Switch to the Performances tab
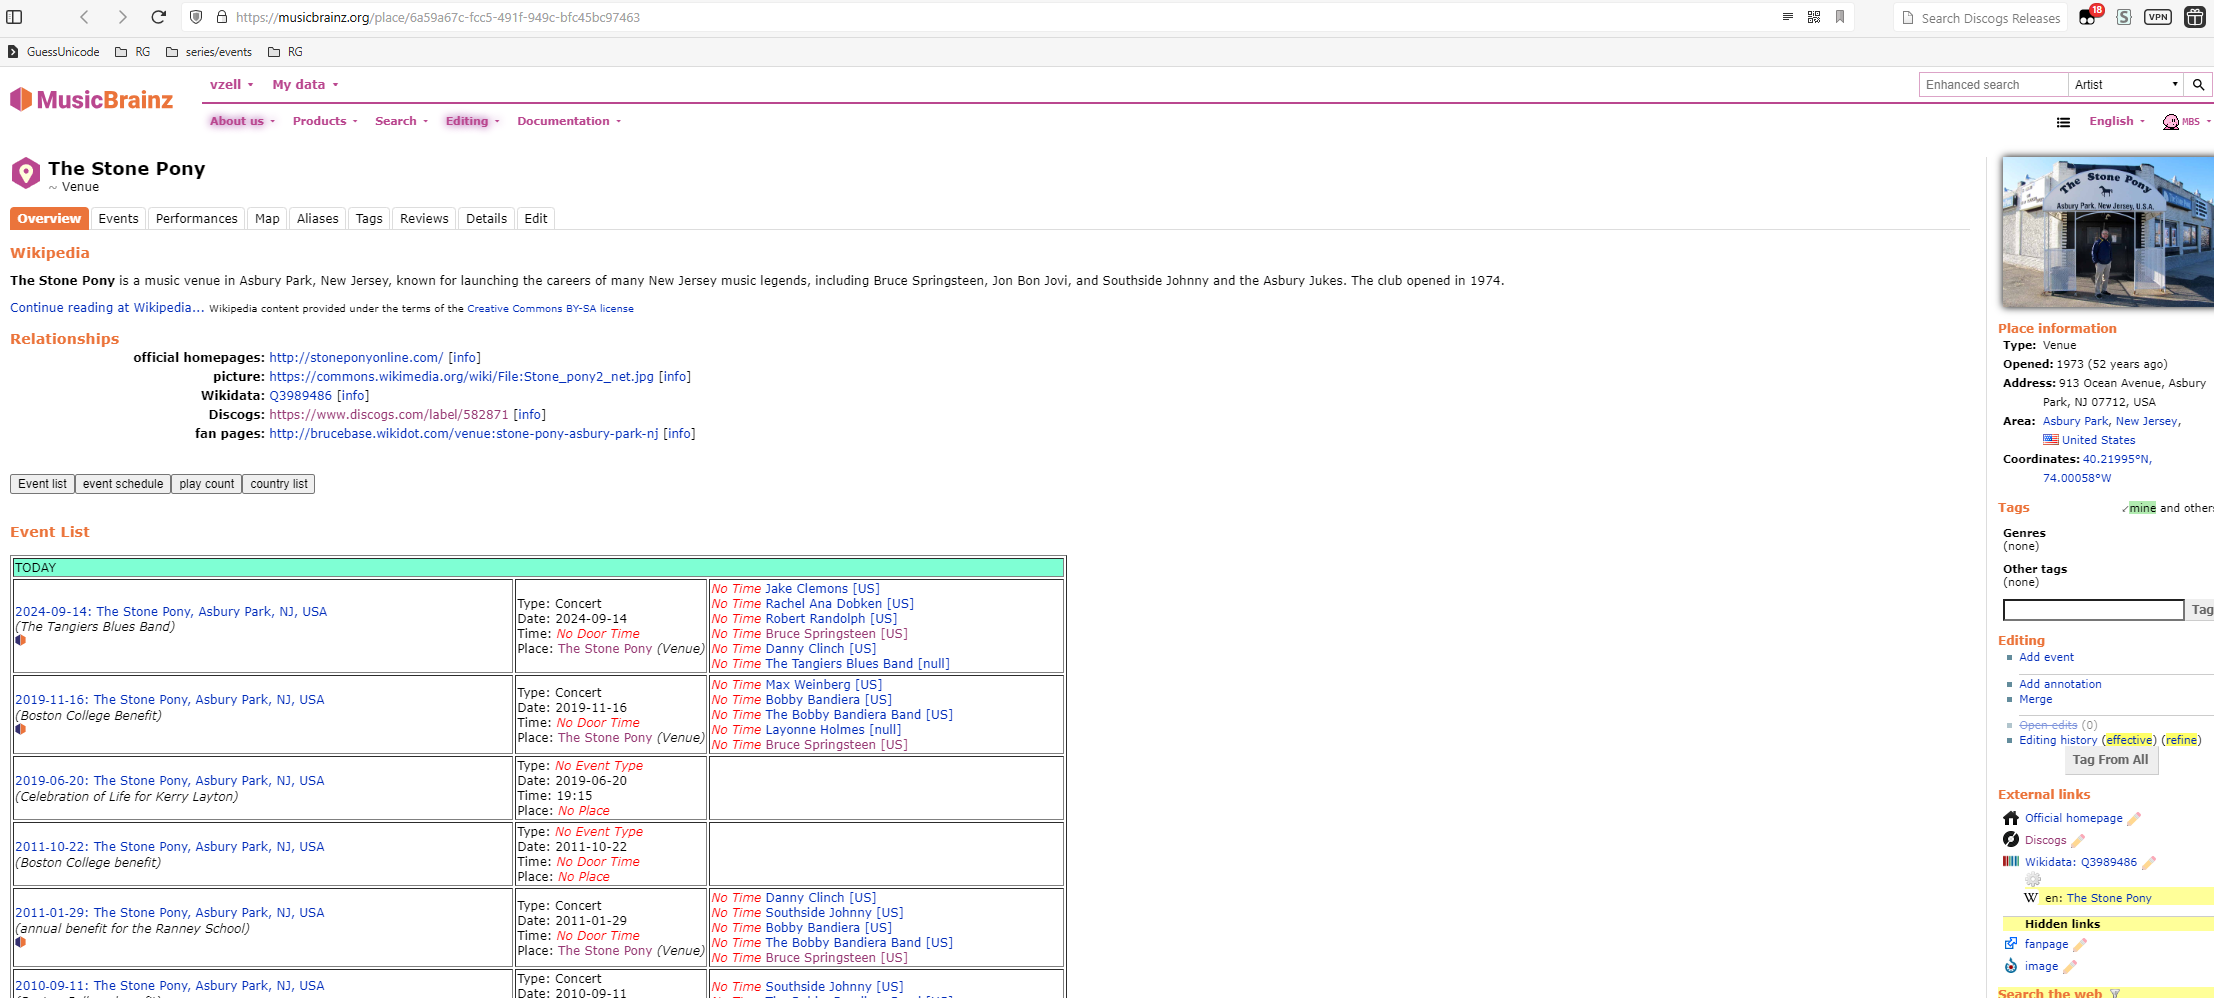The image size is (2214, 998). point(196,219)
